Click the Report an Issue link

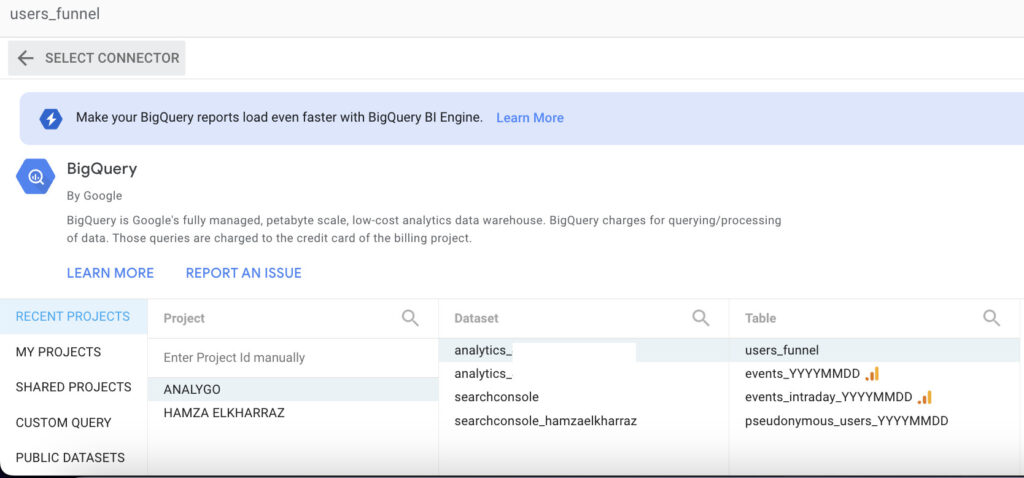[x=243, y=273]
